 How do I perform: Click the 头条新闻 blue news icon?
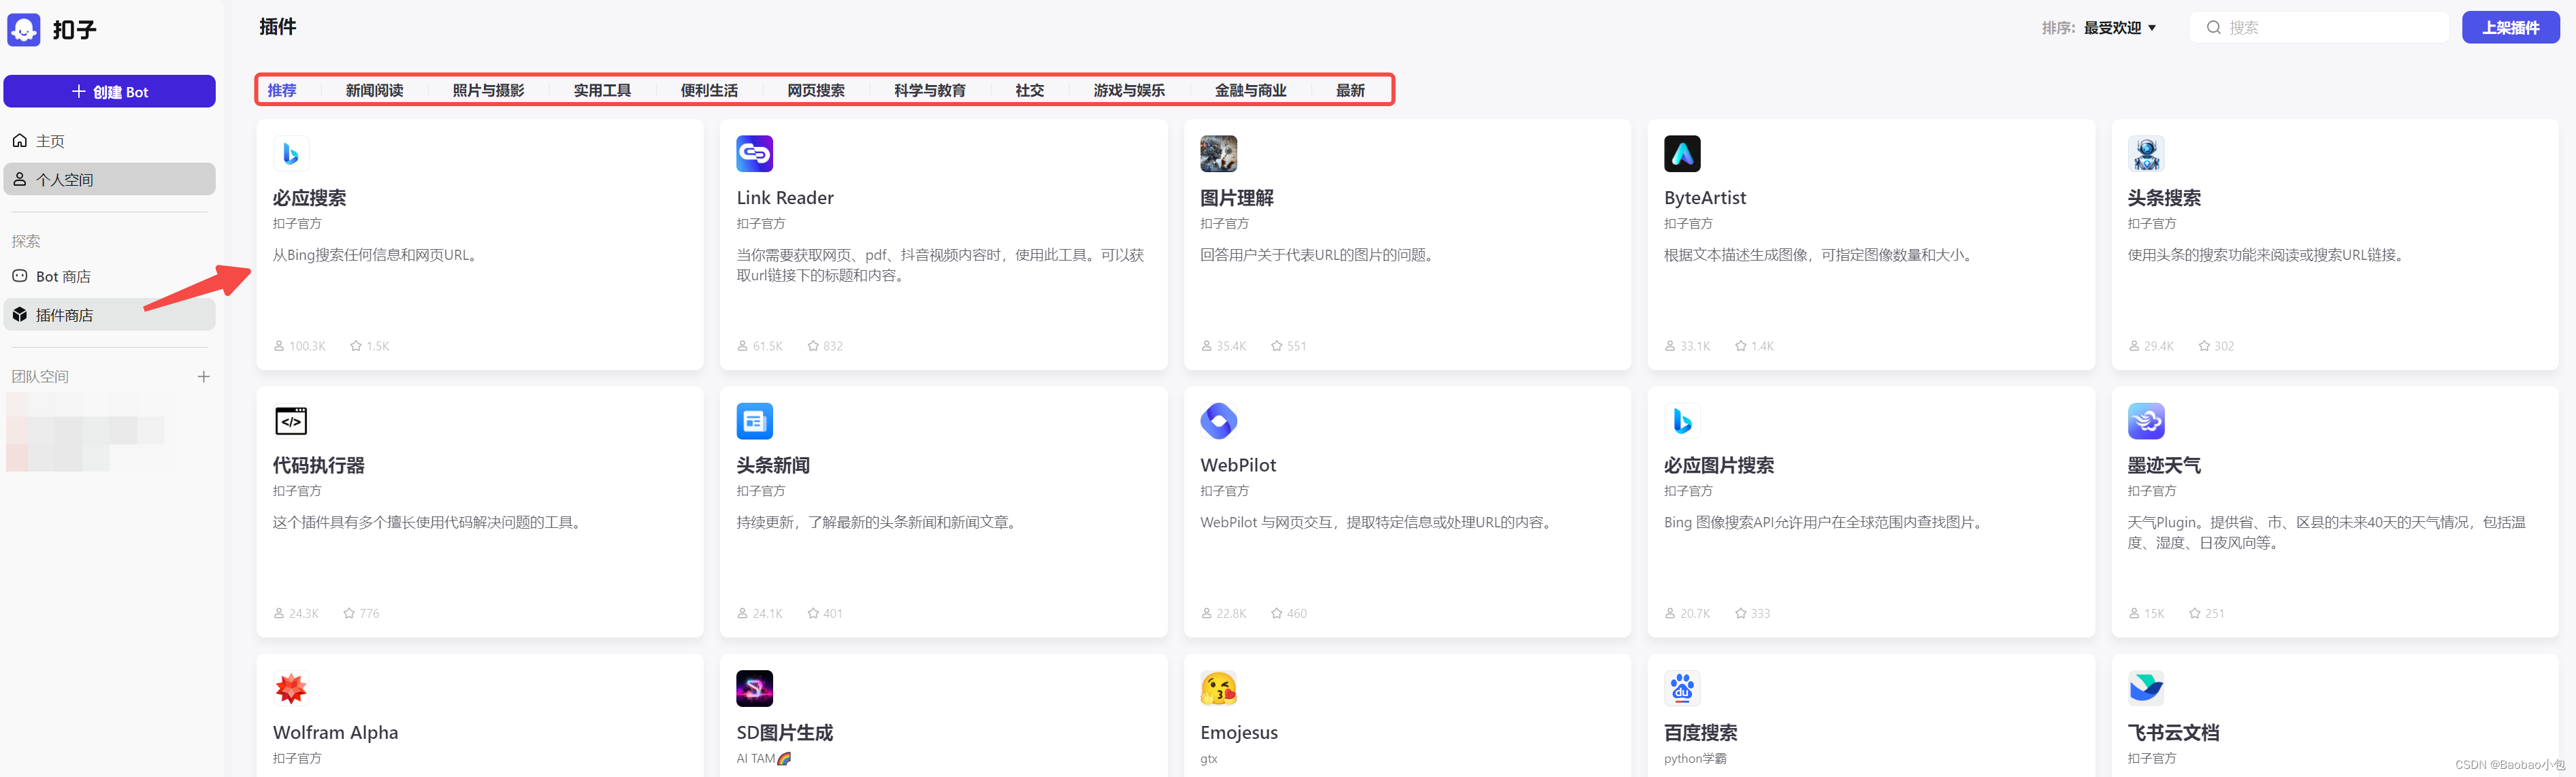754,421
